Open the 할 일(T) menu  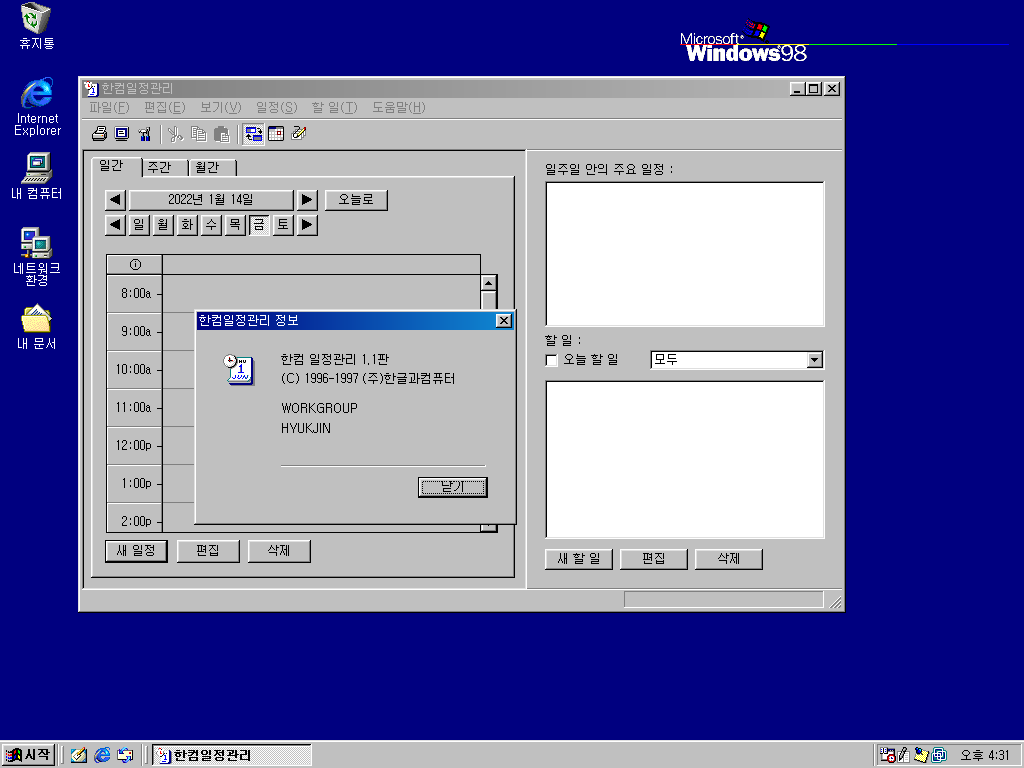tap(334, 108)
